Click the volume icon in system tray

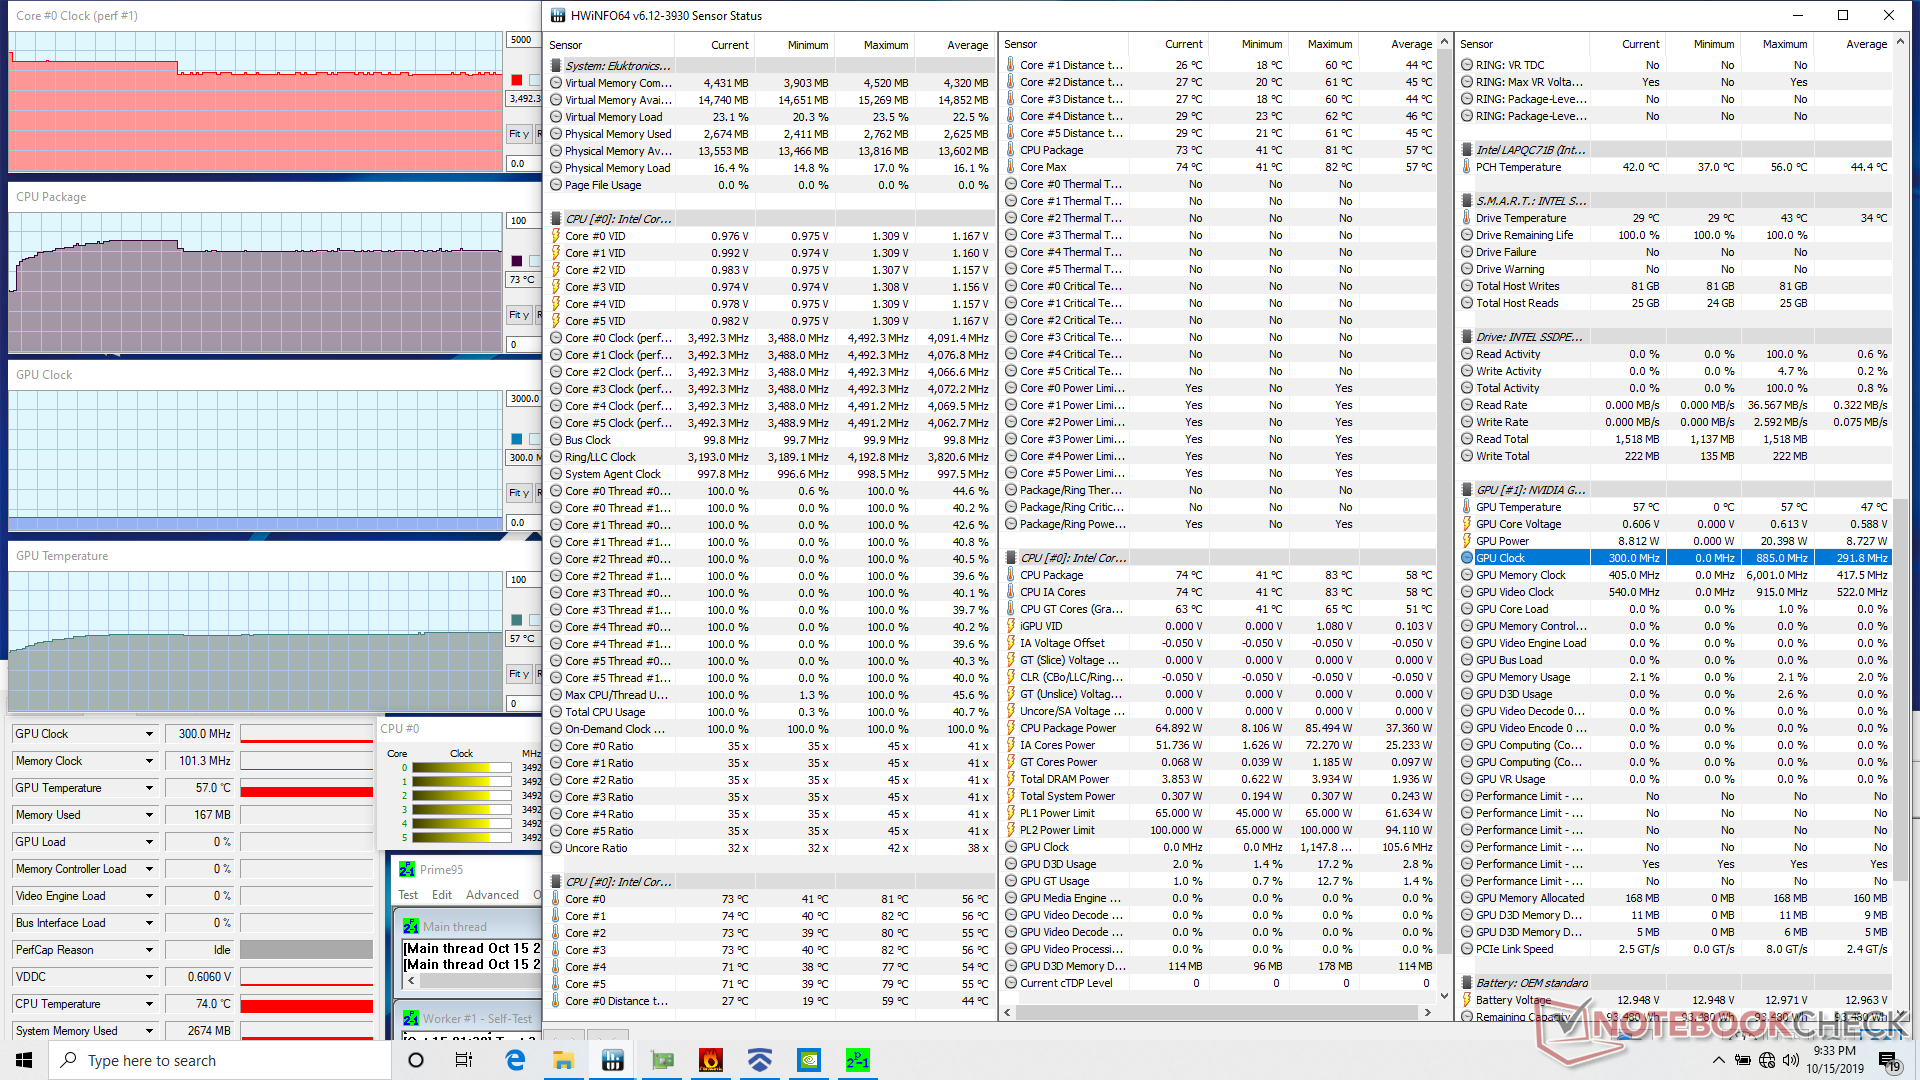tap(1791, 1060)
